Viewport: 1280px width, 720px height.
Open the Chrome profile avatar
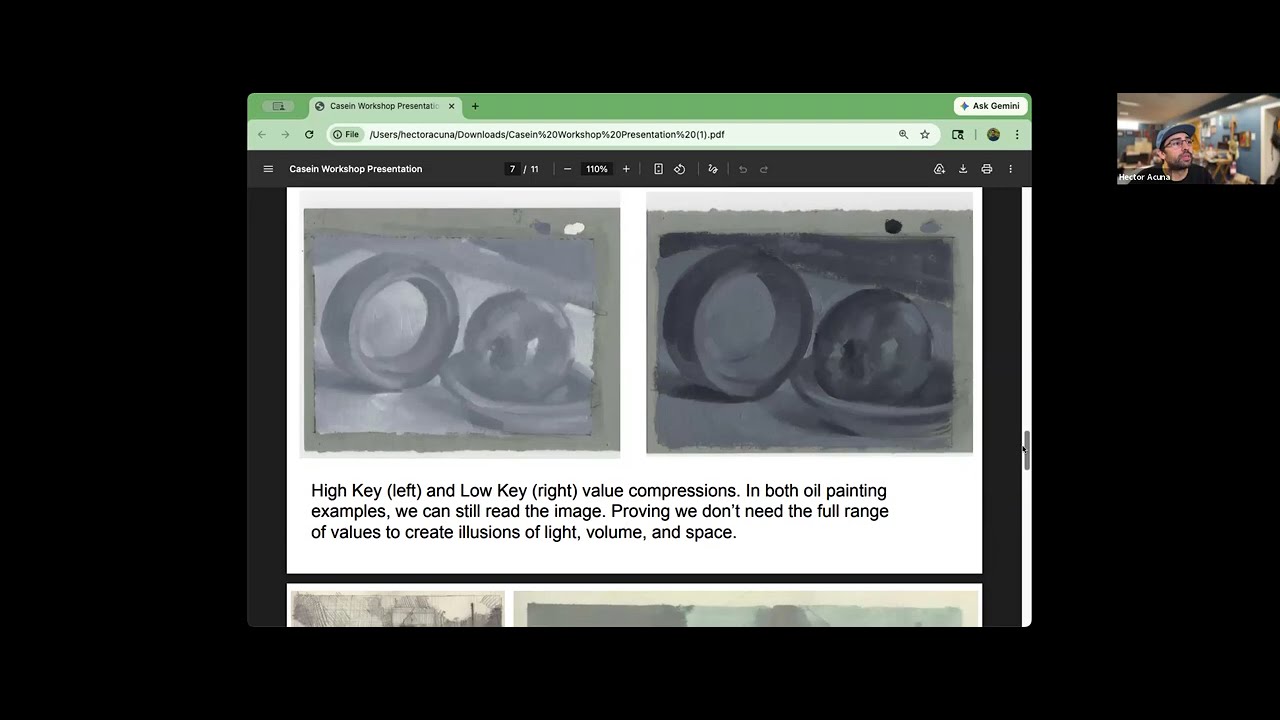[x=993, y=134]
